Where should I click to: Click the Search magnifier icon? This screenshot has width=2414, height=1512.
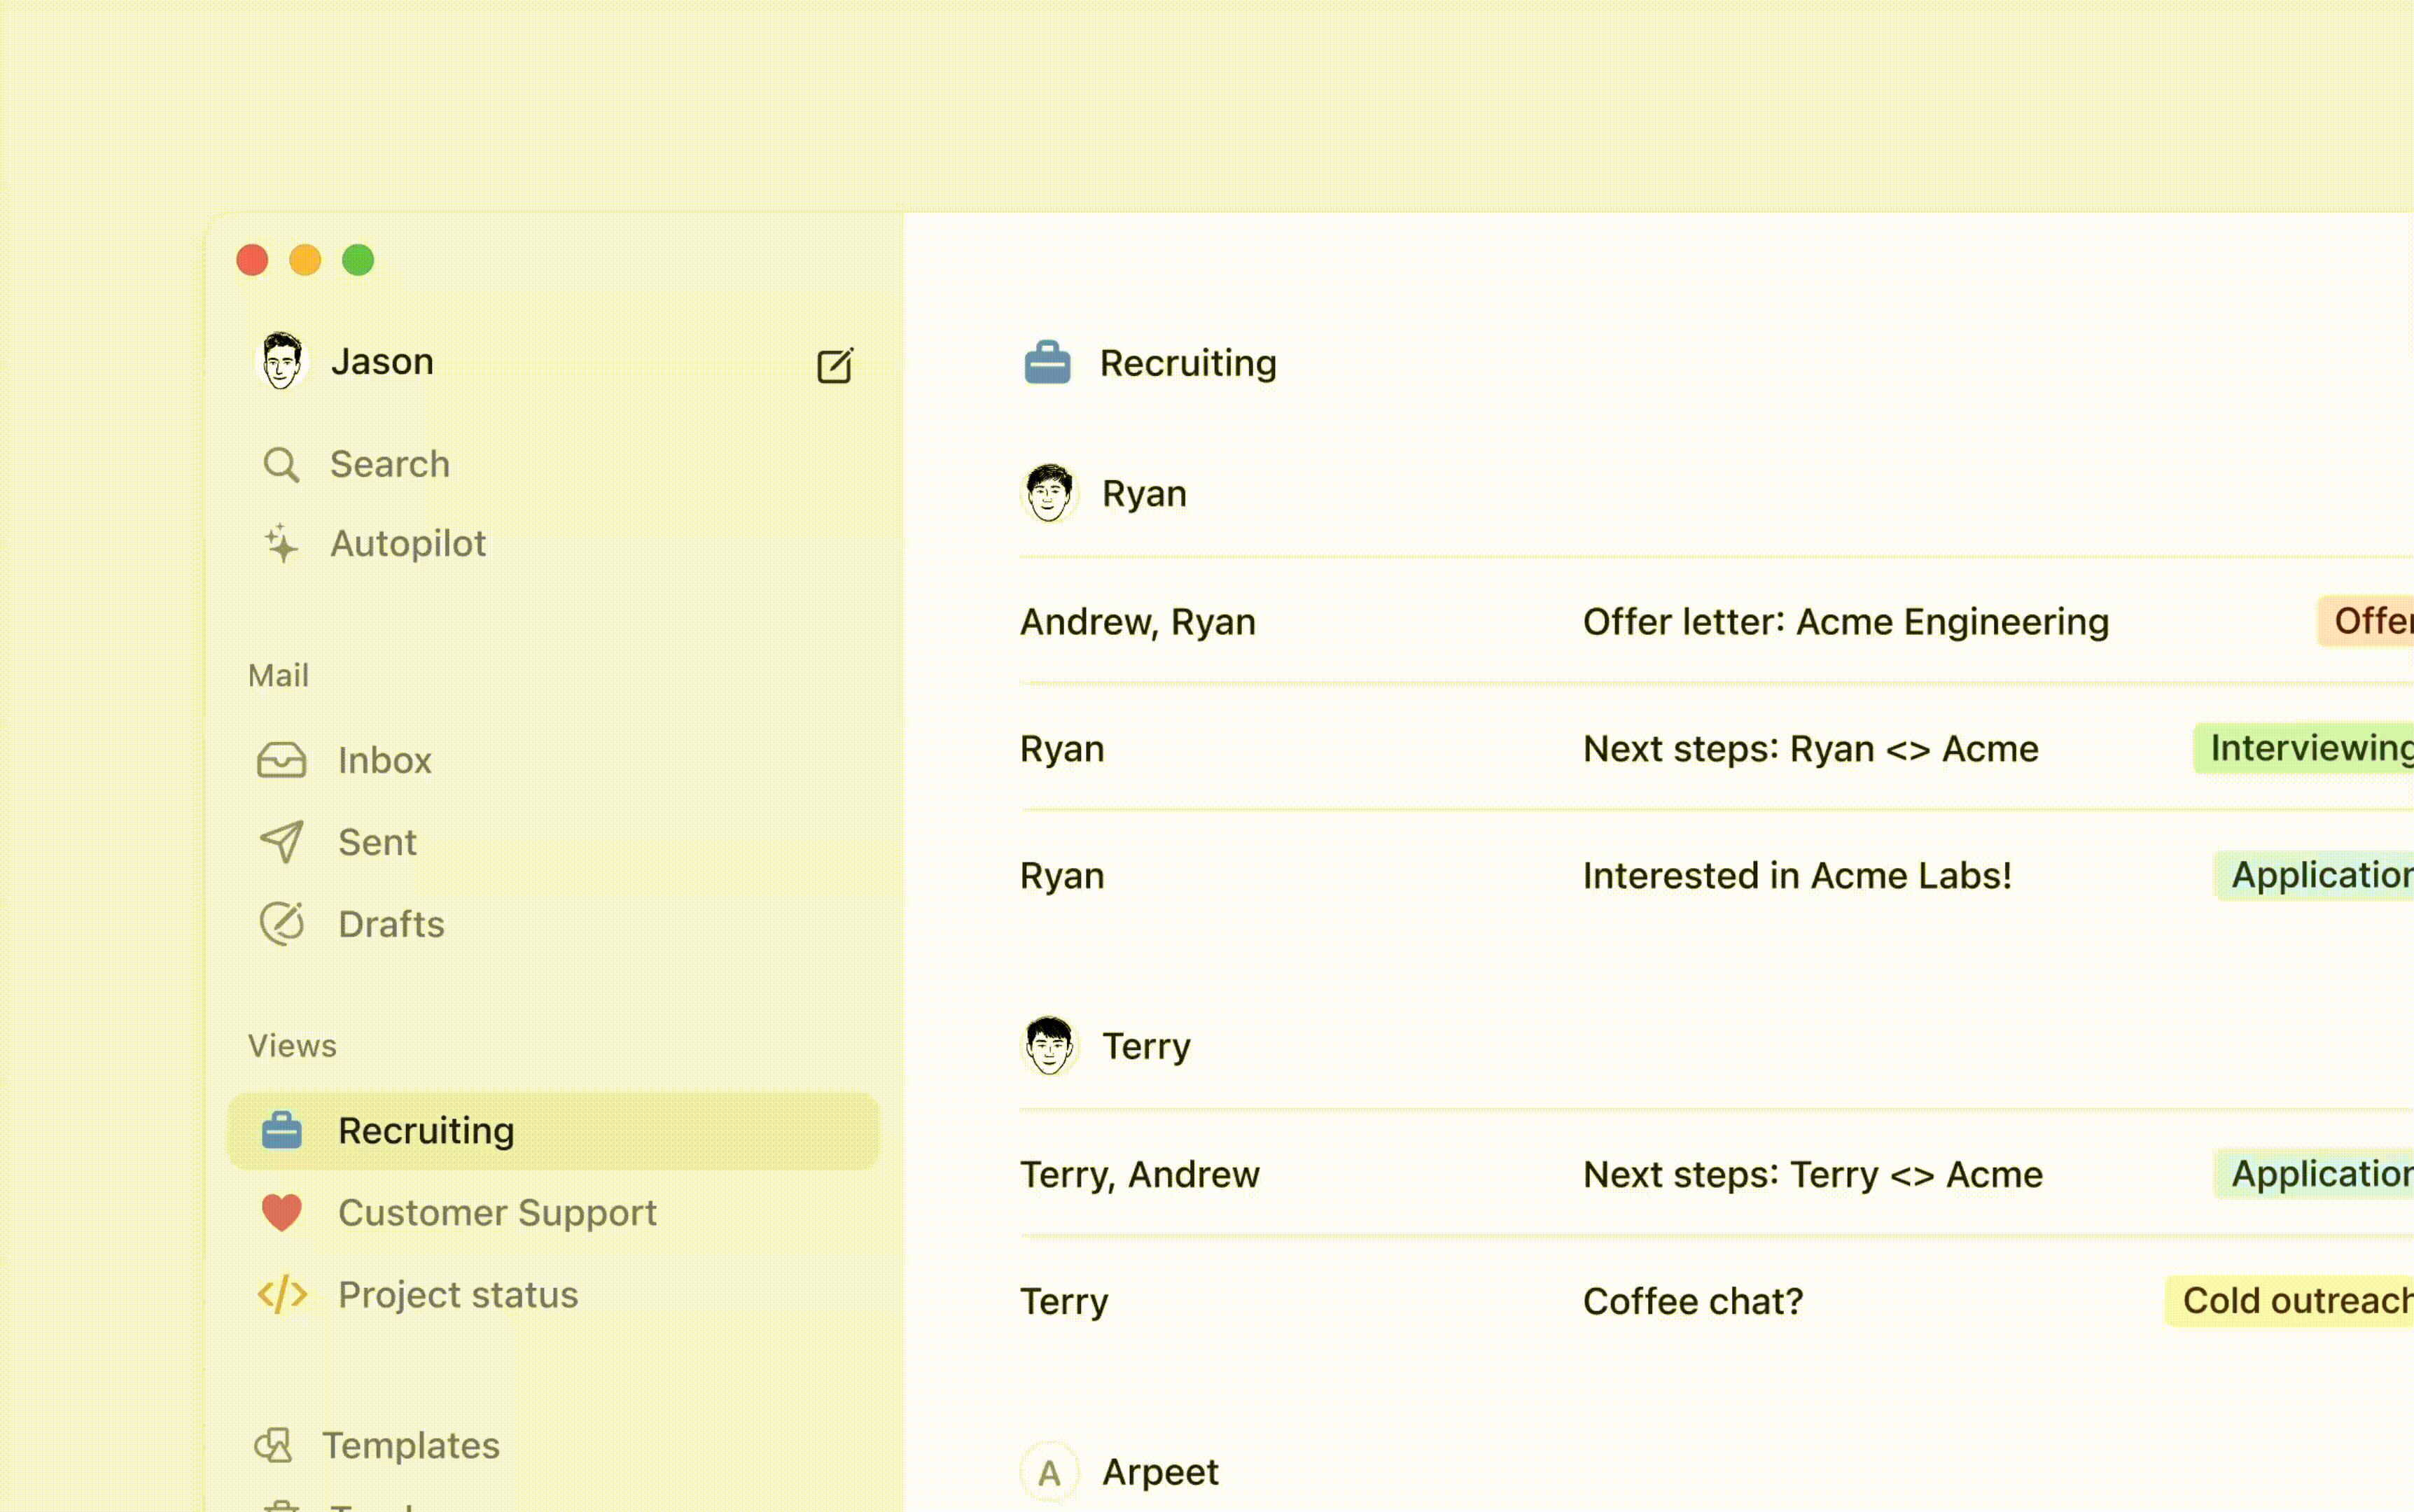pos(281,465)
